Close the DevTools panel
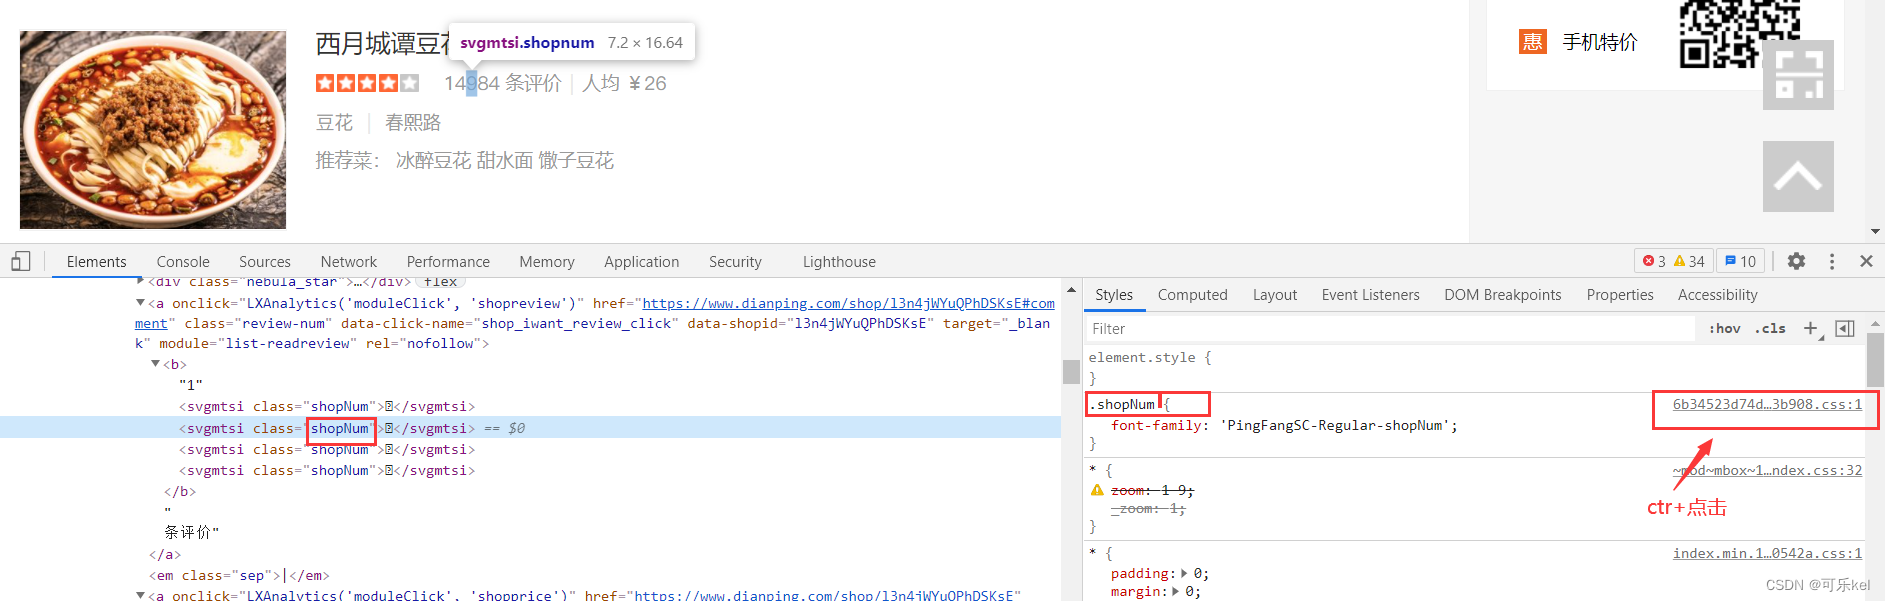The width and height of the screenshot is (1885, 601). (1866, 261)
